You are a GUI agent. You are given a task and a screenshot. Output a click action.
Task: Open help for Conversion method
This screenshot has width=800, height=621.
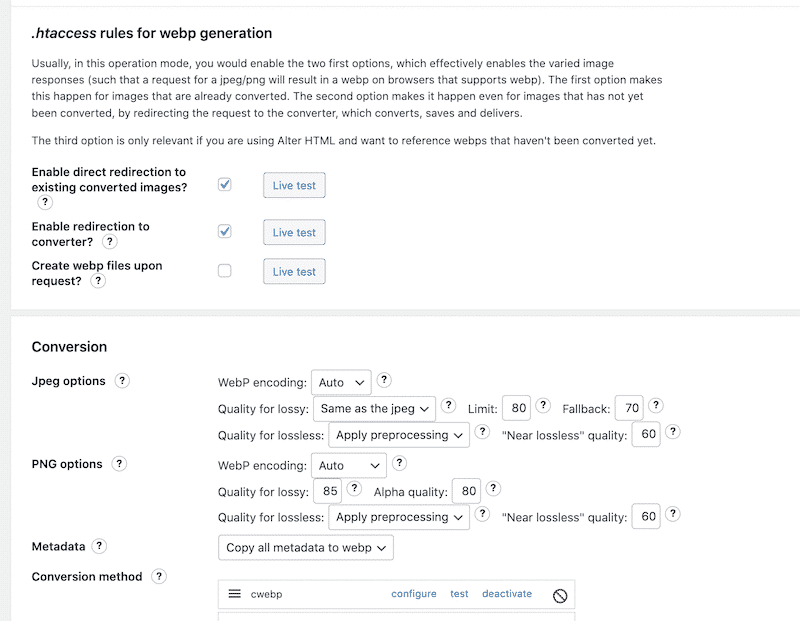(159, 577)
